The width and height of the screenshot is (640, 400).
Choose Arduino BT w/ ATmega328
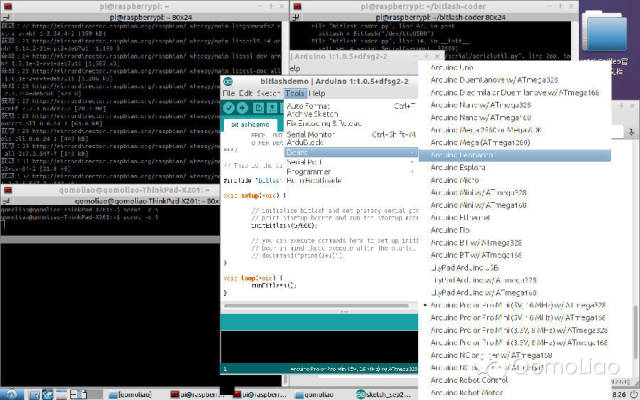(x=515, y=243)
